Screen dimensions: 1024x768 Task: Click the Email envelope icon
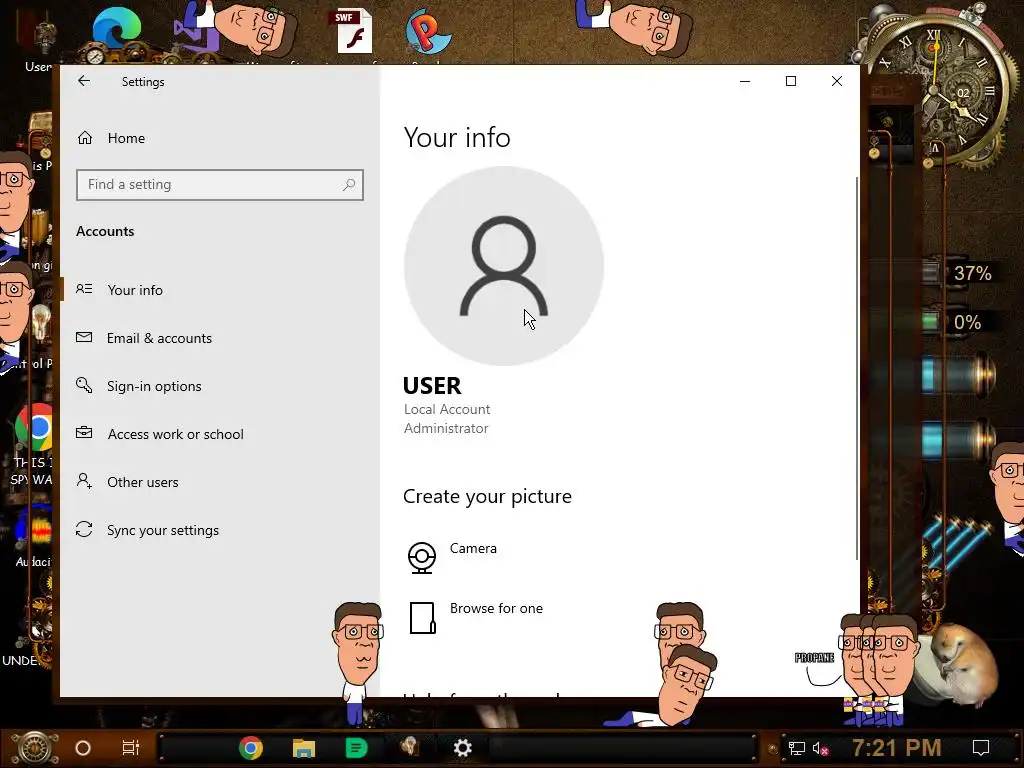[84, 337]
